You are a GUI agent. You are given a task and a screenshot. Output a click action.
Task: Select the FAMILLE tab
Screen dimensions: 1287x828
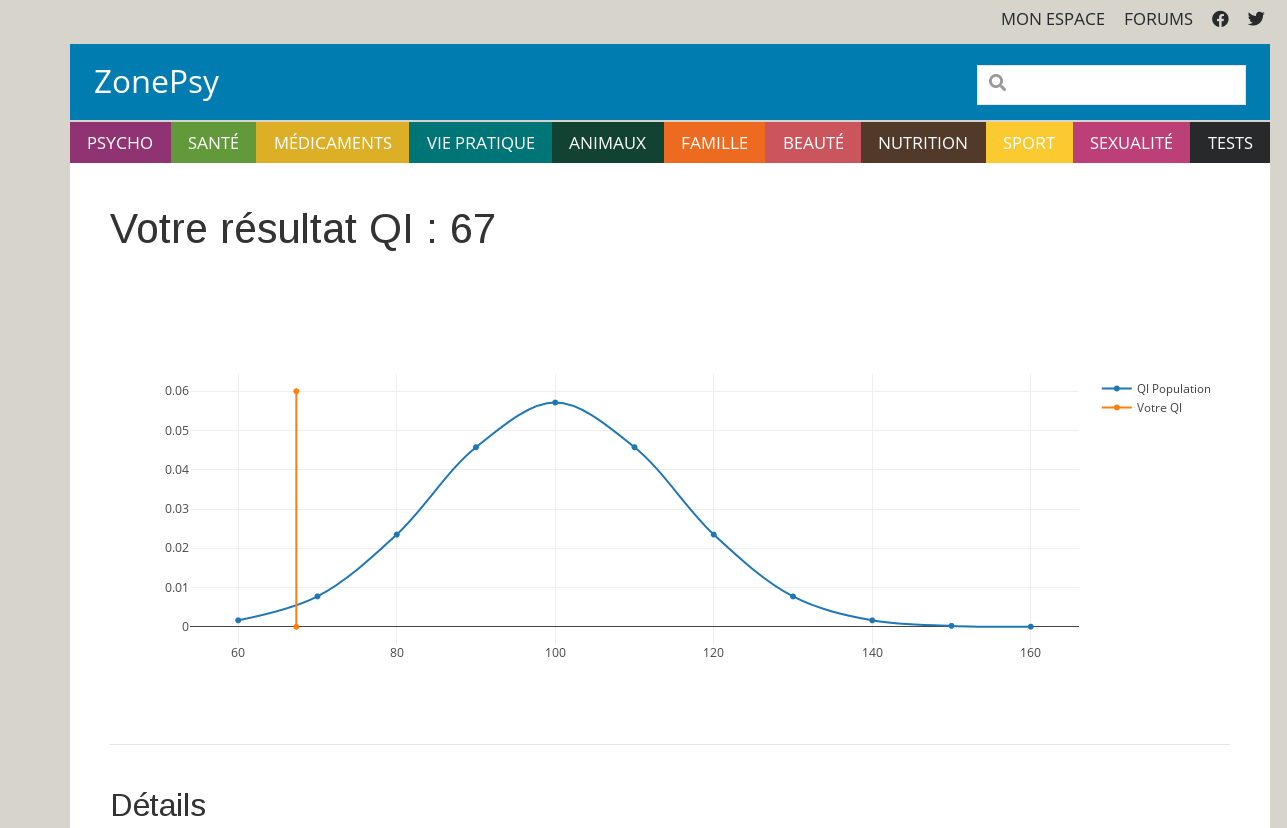pos(714,143)
